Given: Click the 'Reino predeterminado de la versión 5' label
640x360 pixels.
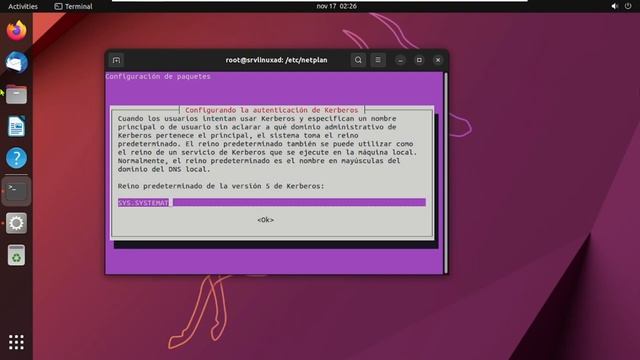Looking at the screenshot, I should tap(221, 186).
